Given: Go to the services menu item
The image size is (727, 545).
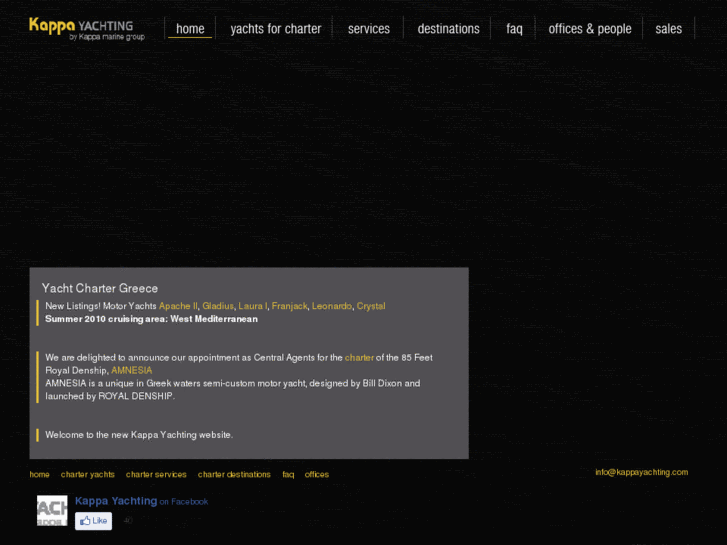Looking at the screenshot, I should pos(369,29).
